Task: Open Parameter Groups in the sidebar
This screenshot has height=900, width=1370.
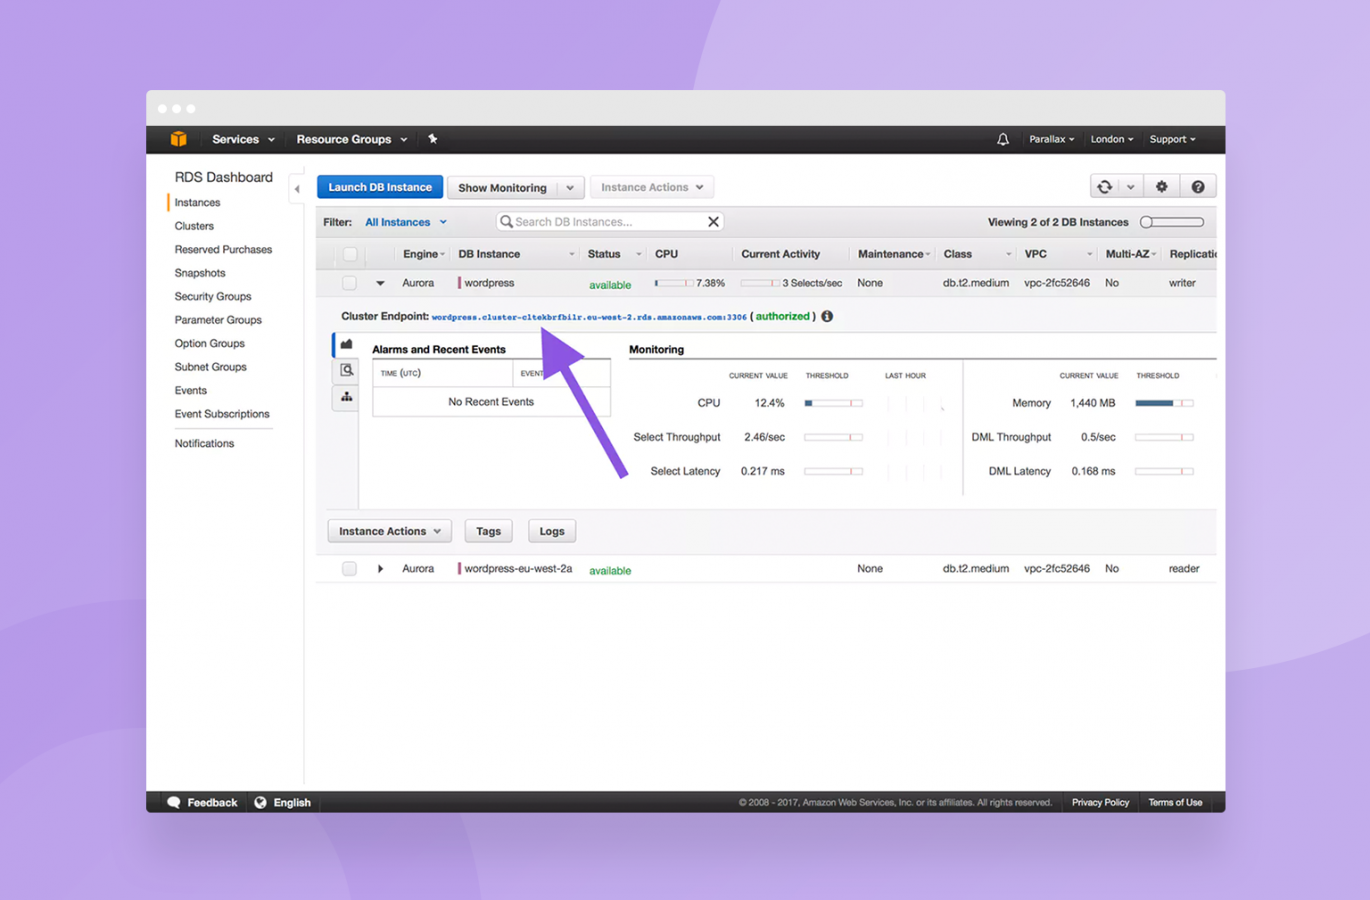Action: point(218,320)
